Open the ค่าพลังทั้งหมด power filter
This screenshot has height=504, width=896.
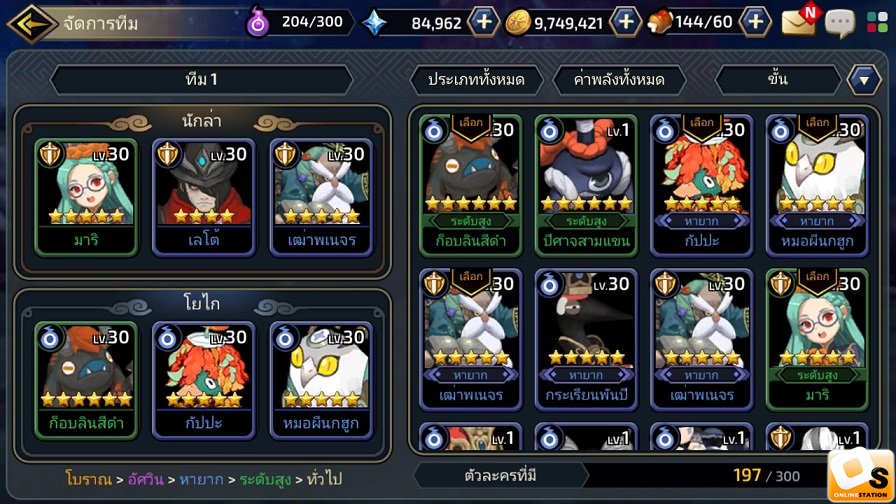click(619, 80)
